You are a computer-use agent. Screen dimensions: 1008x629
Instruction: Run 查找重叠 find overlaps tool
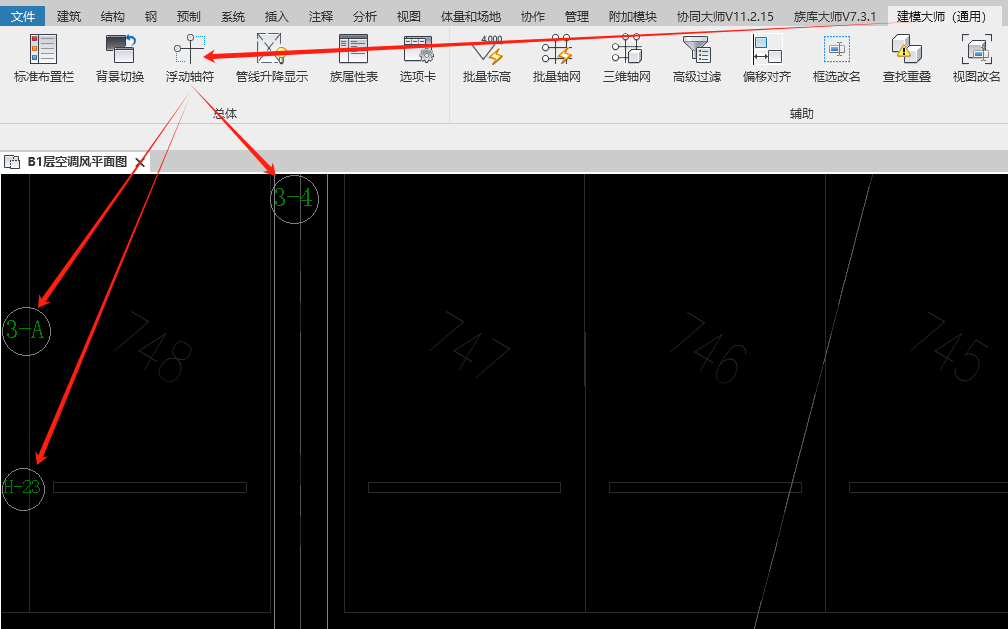coord(906,59)
